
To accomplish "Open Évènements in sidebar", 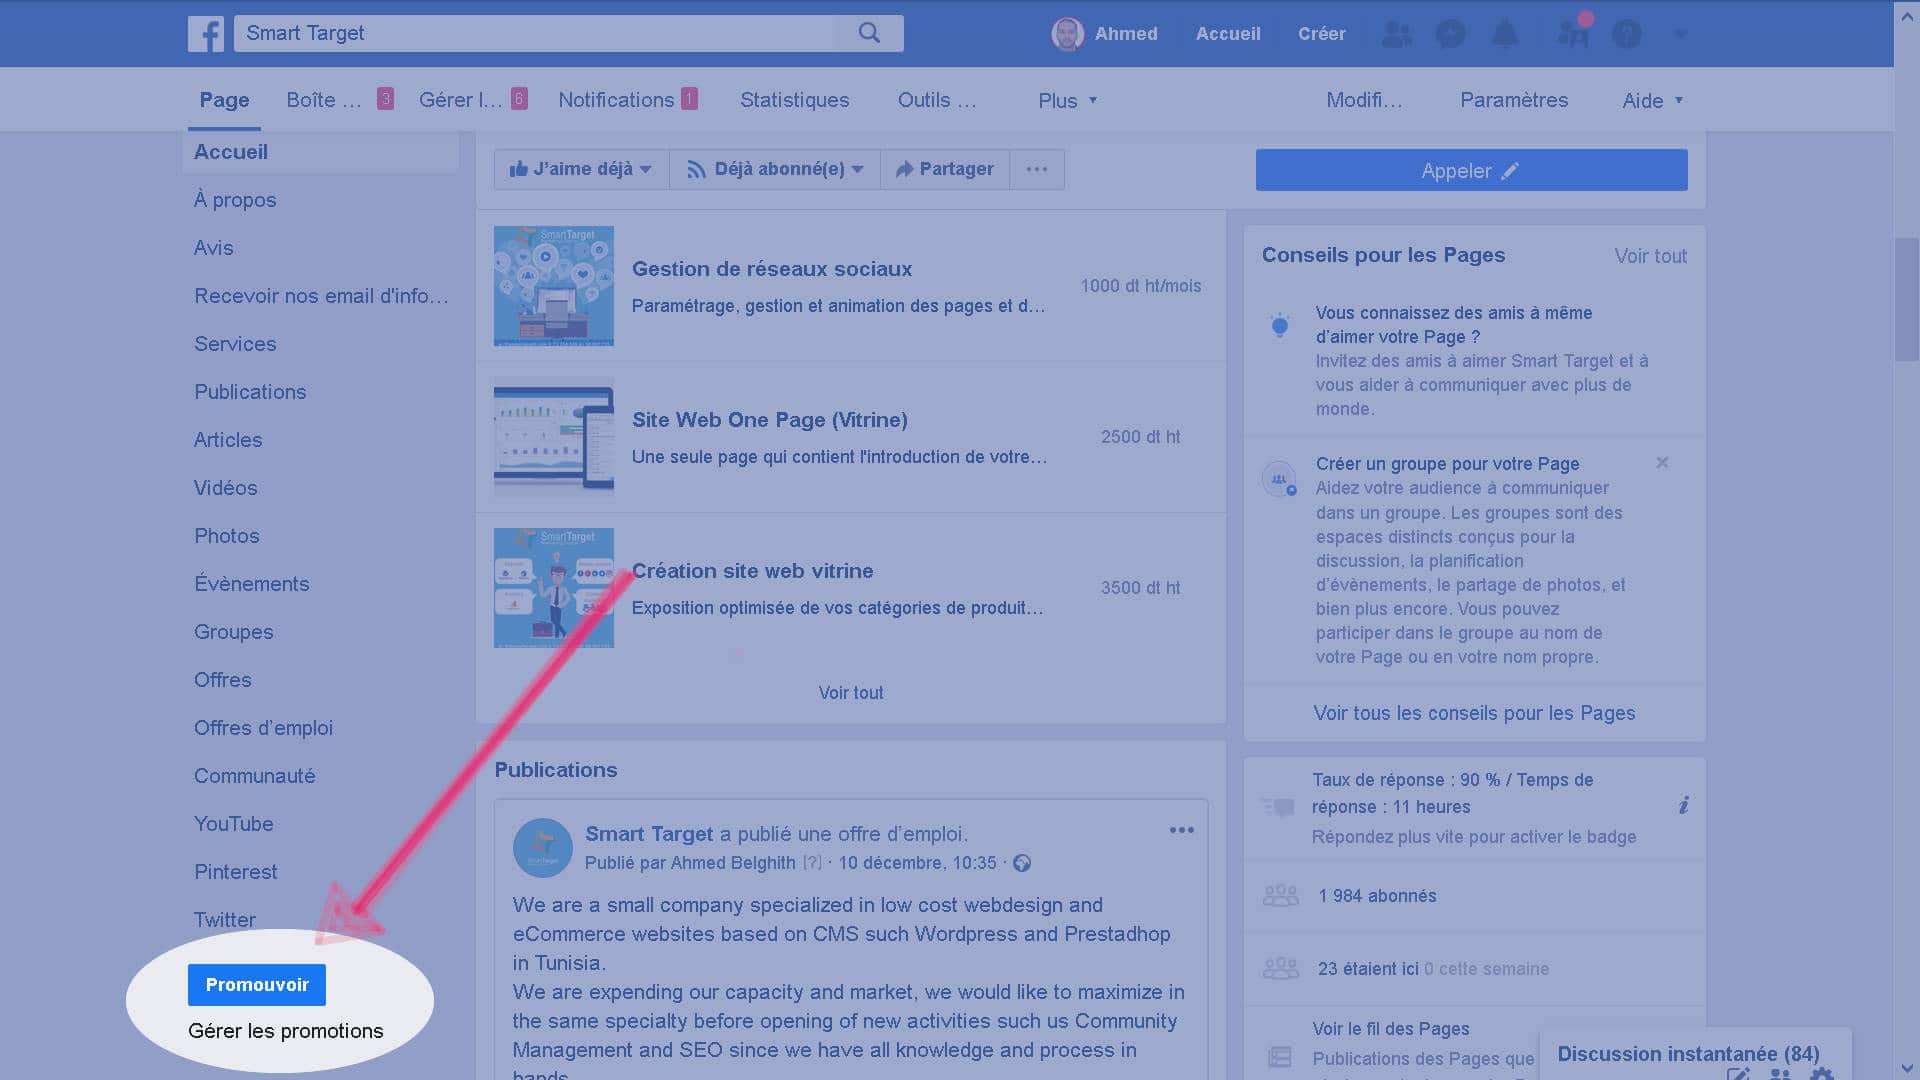I will coord(251,584).
